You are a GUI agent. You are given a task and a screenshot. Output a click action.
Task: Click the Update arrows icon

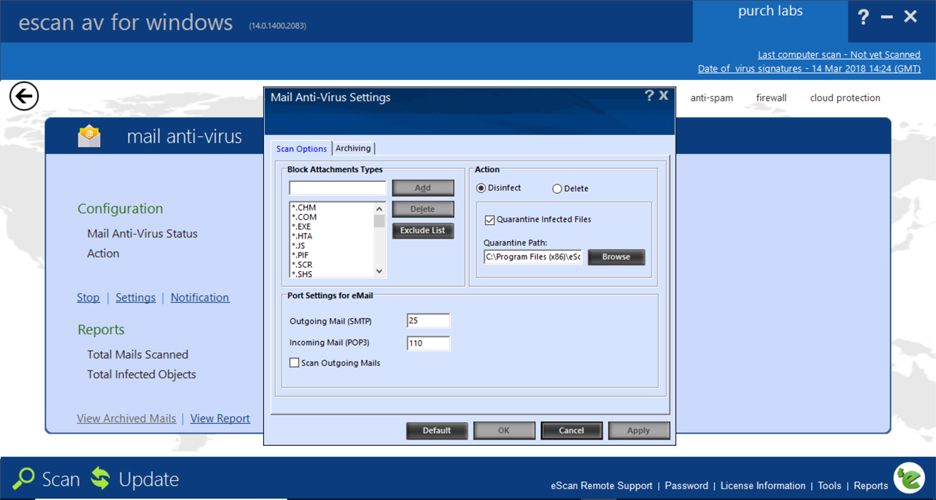coord(100,479)
